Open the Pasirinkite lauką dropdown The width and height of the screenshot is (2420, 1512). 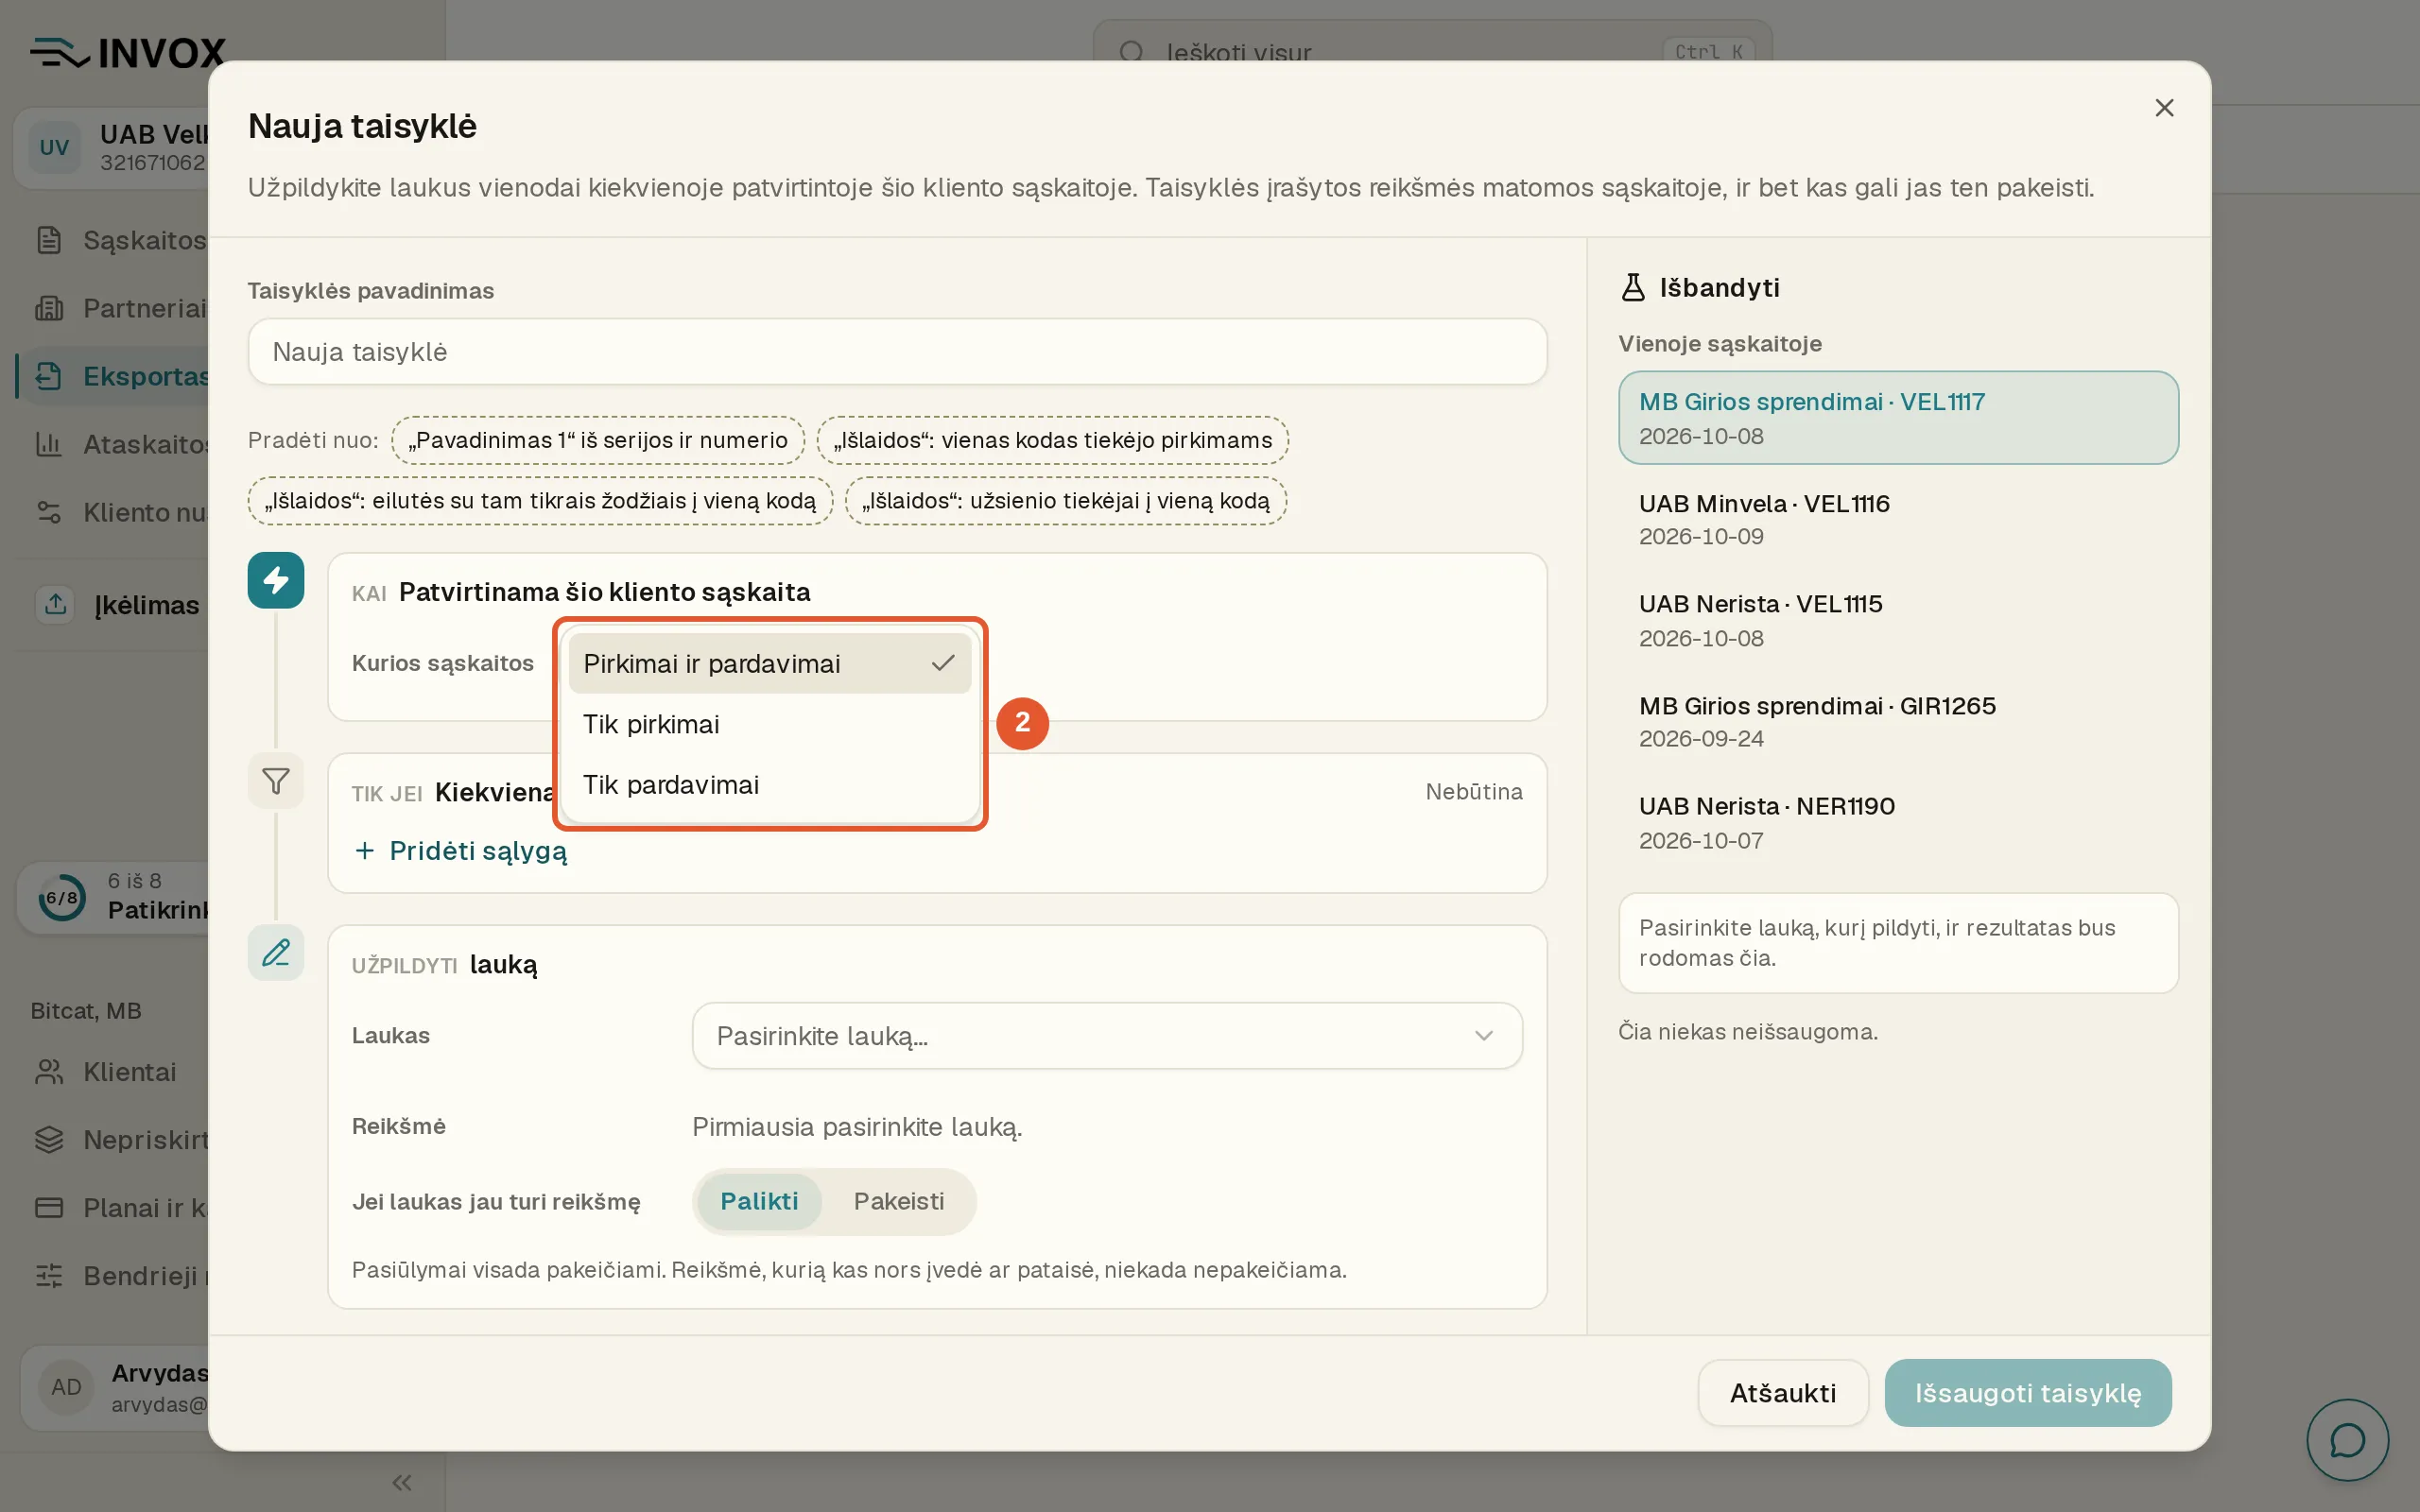click(1107, 1036)
